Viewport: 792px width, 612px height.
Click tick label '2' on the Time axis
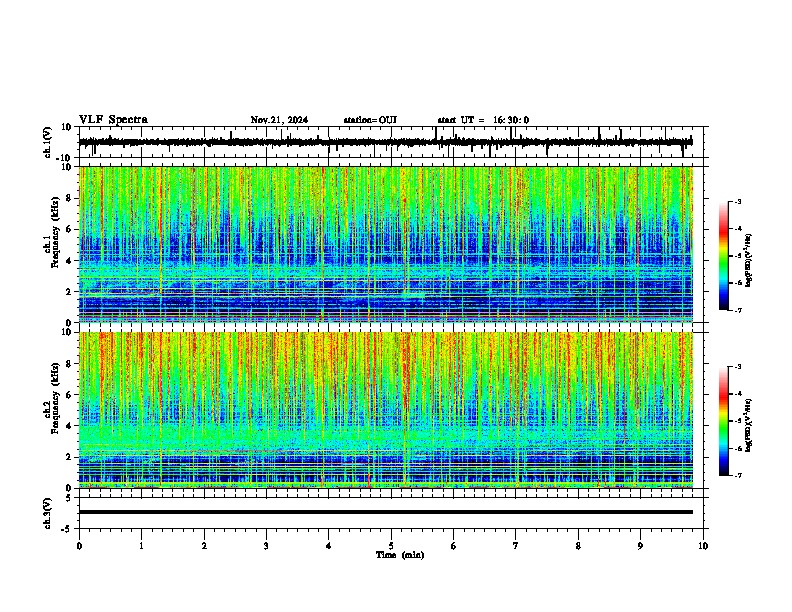(x=204, y=546)
